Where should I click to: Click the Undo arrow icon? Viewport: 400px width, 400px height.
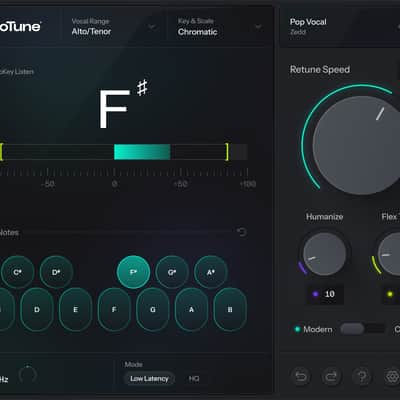click(x=301, y=376)
